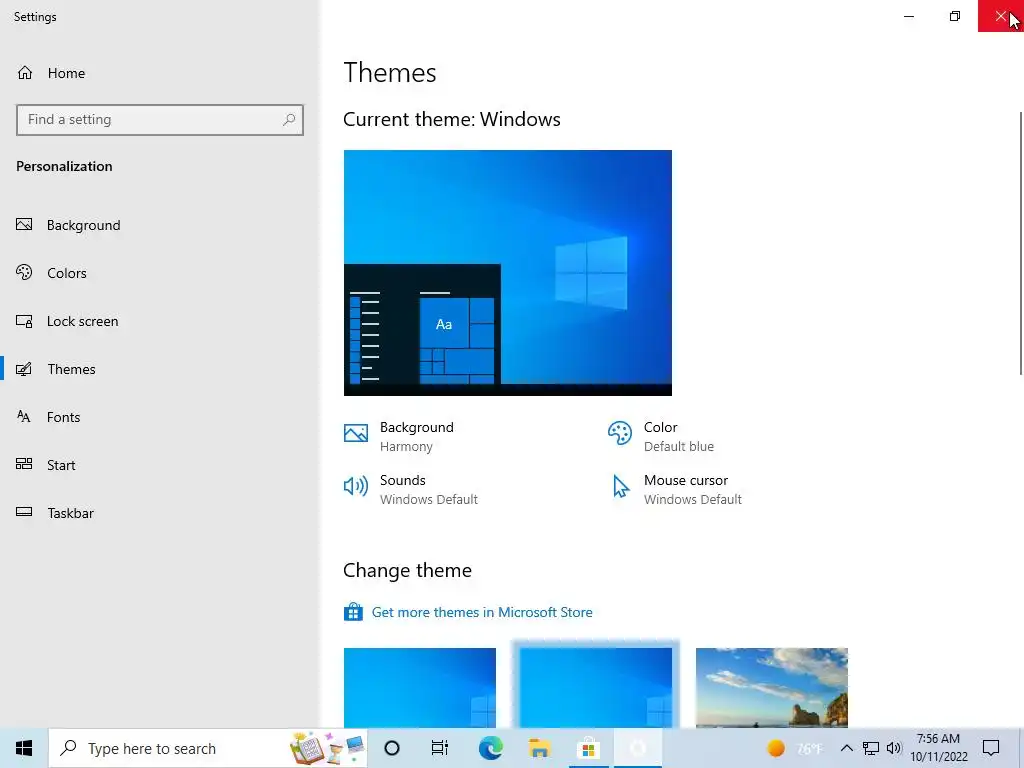Screen dimensions: 1024x768
Task: Open Microsoft Store from taskbar
Action: click(x=588, y=748)
